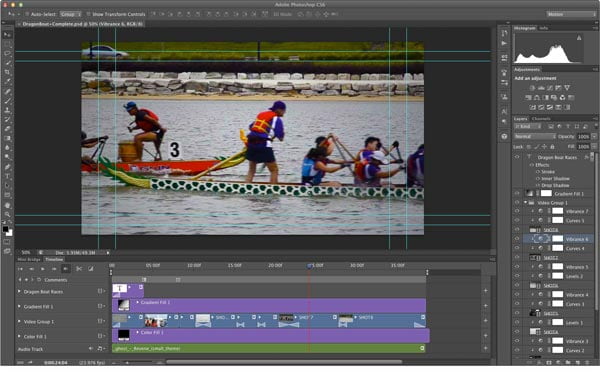600x372 pixels.
Task: Select the Move tool
Action: 7,35
